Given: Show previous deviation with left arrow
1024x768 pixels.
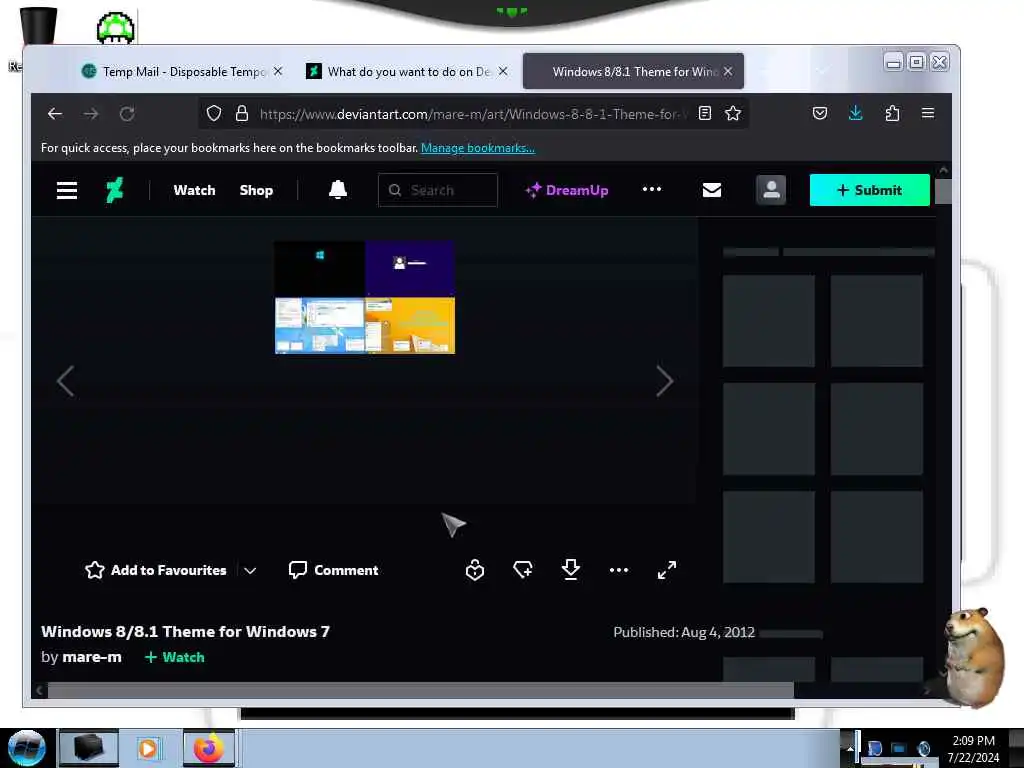Looking at the screenshot, I should (65, 381).
